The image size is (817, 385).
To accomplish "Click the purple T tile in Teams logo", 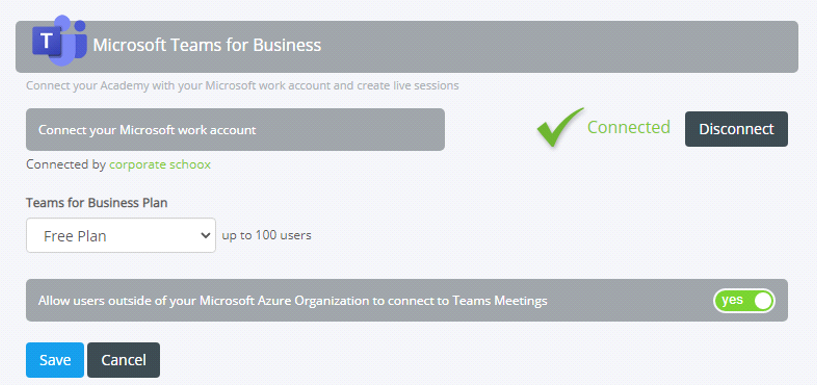I will click(x=47, y=41).
